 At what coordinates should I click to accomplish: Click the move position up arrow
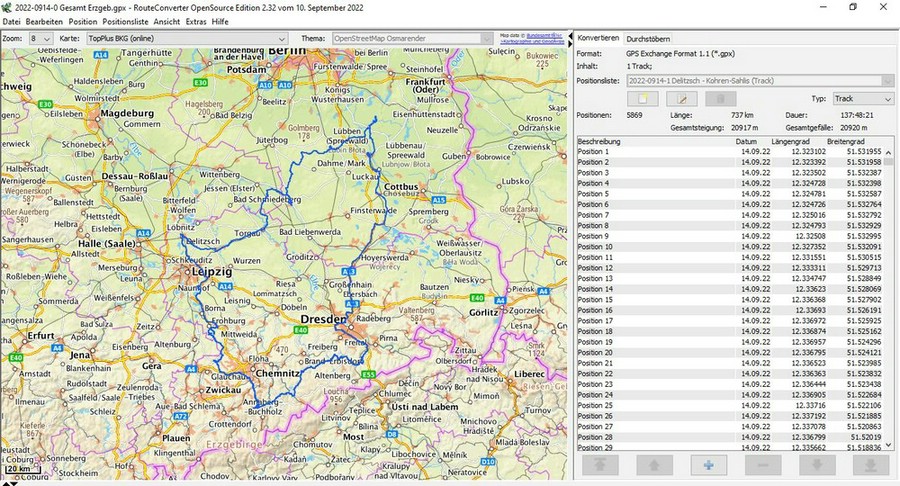pos(654,465)
